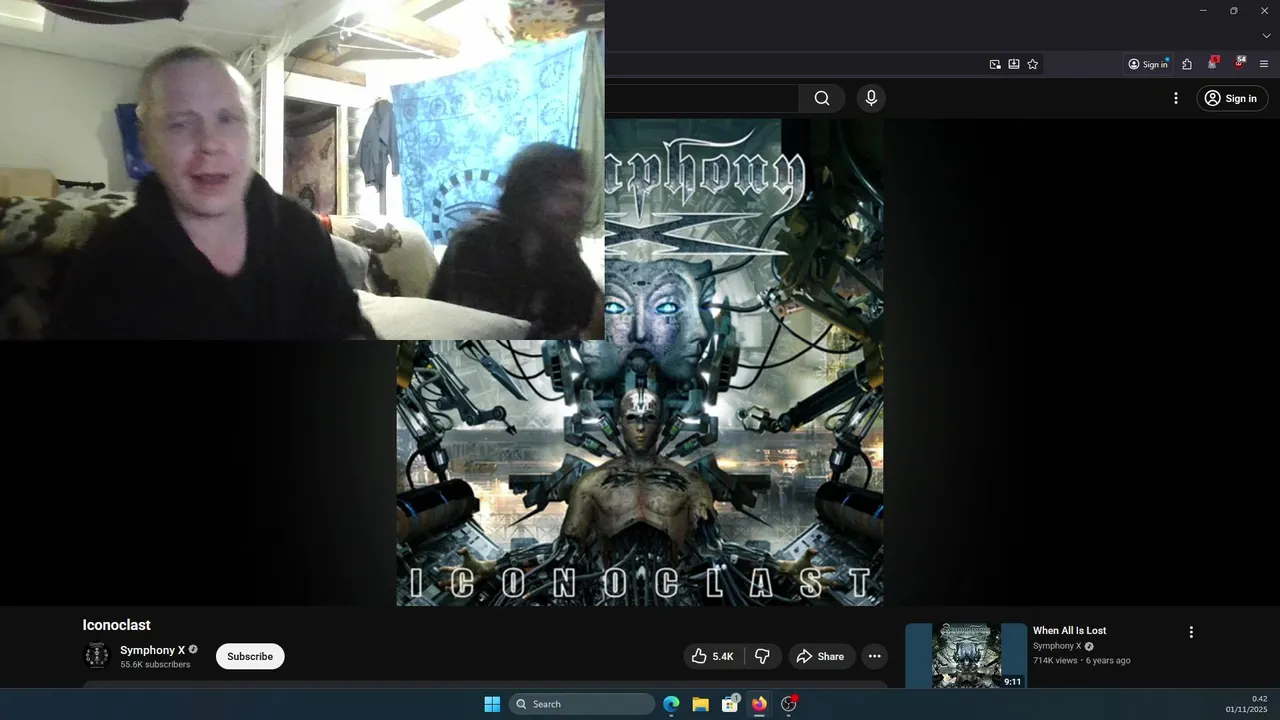The image size is (1280, 720).
Task: Click Share button below video
Action: [x=820, y=656]
